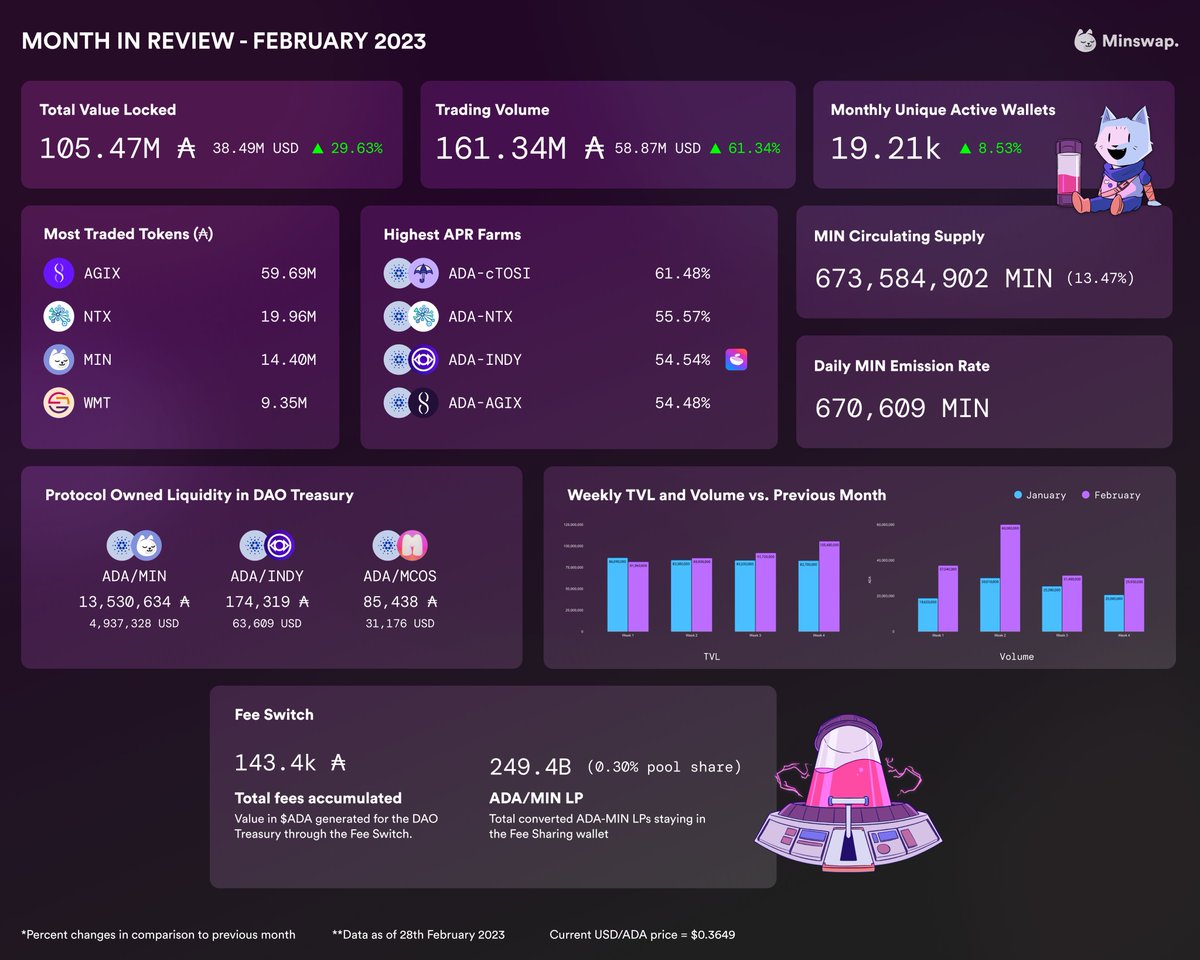
Task: Click the ADA/INDY treasury pair icon
Action: point(267,546)
